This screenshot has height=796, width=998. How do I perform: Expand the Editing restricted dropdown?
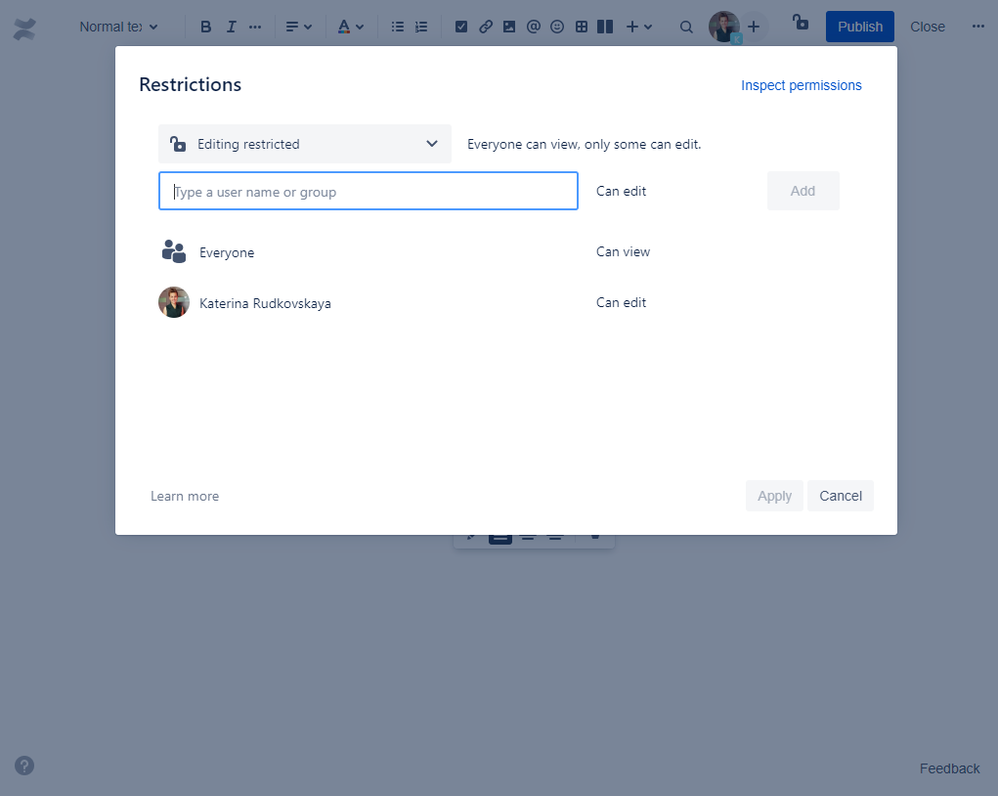coord(305,144)
